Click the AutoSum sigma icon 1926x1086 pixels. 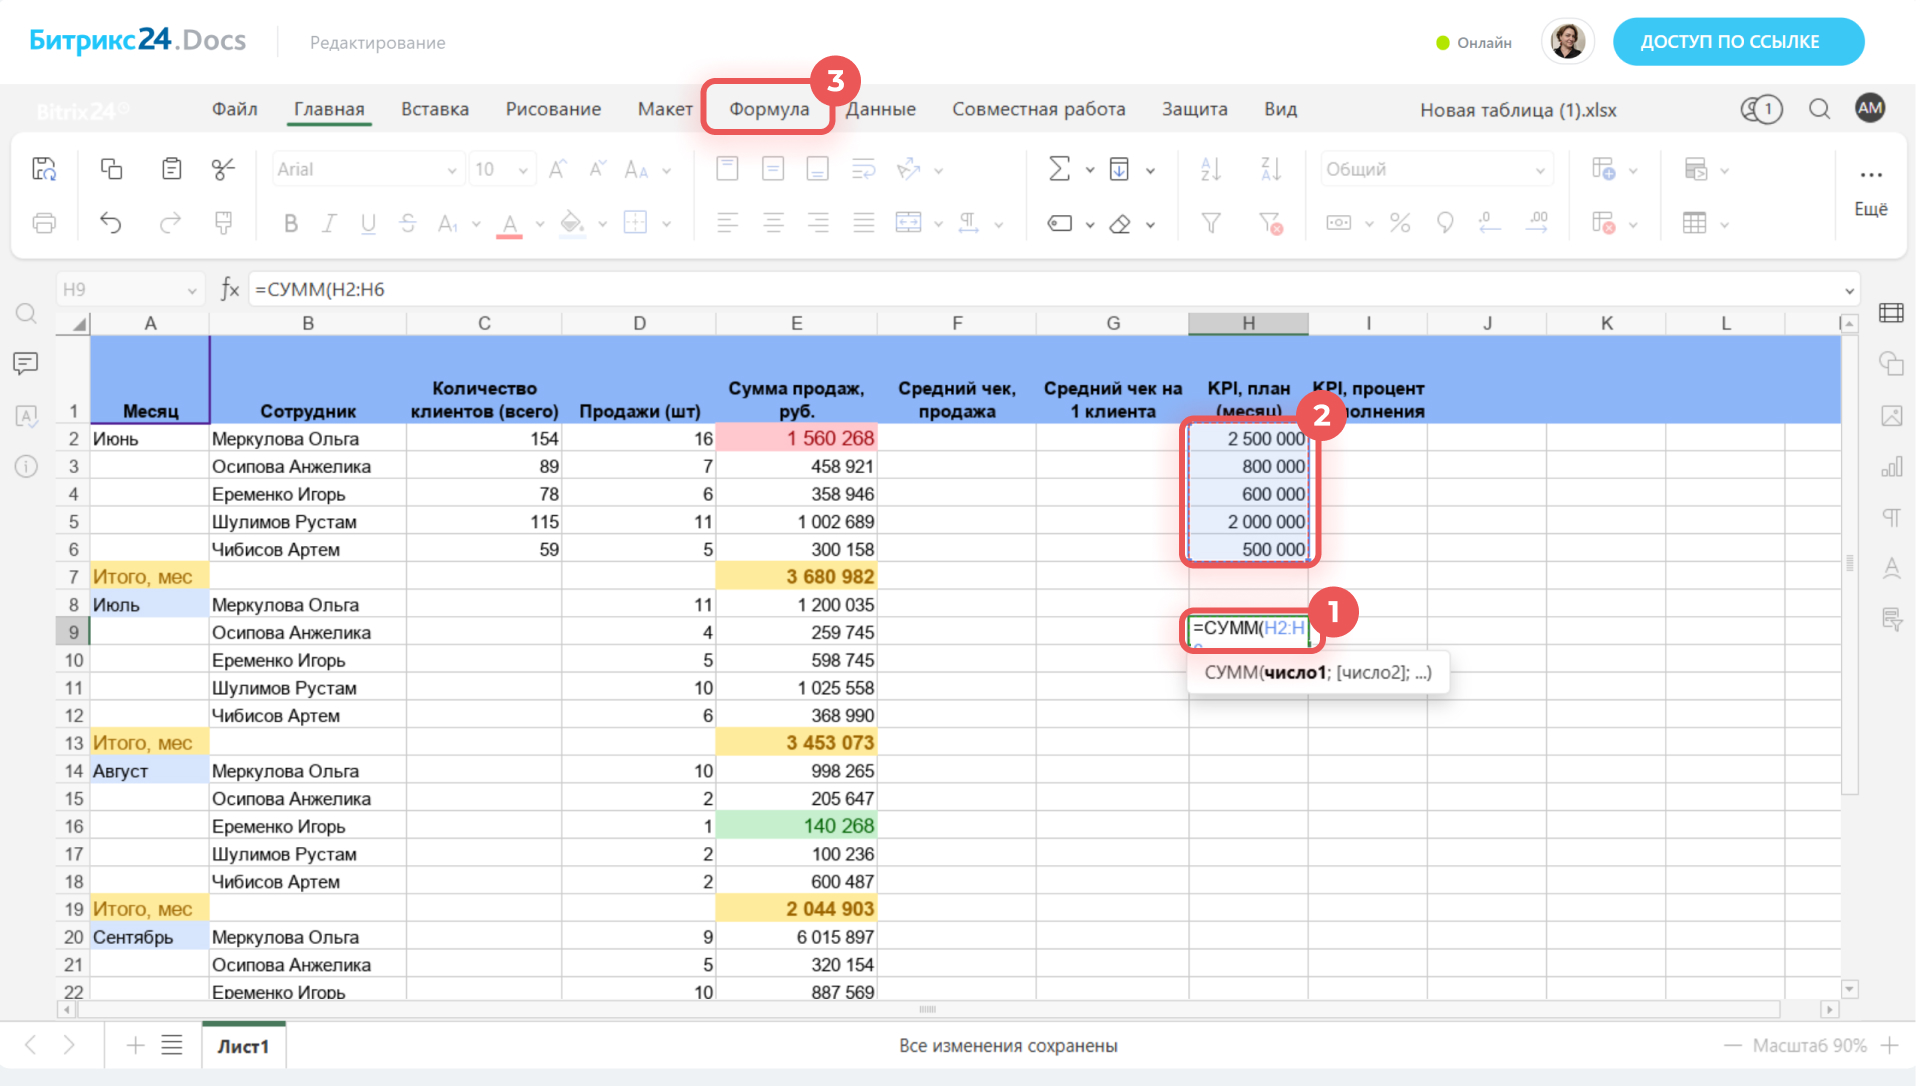[1059, 169]
